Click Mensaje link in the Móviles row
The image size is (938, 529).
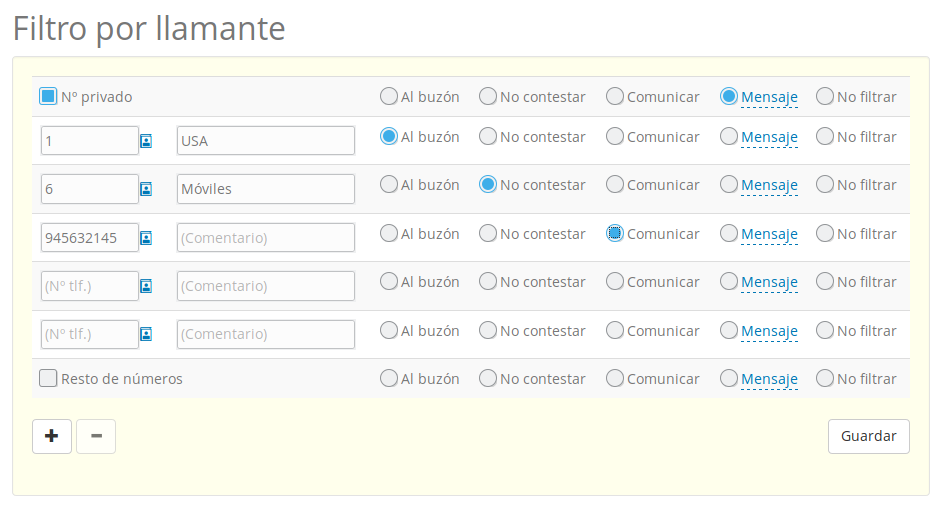(769, 185)
